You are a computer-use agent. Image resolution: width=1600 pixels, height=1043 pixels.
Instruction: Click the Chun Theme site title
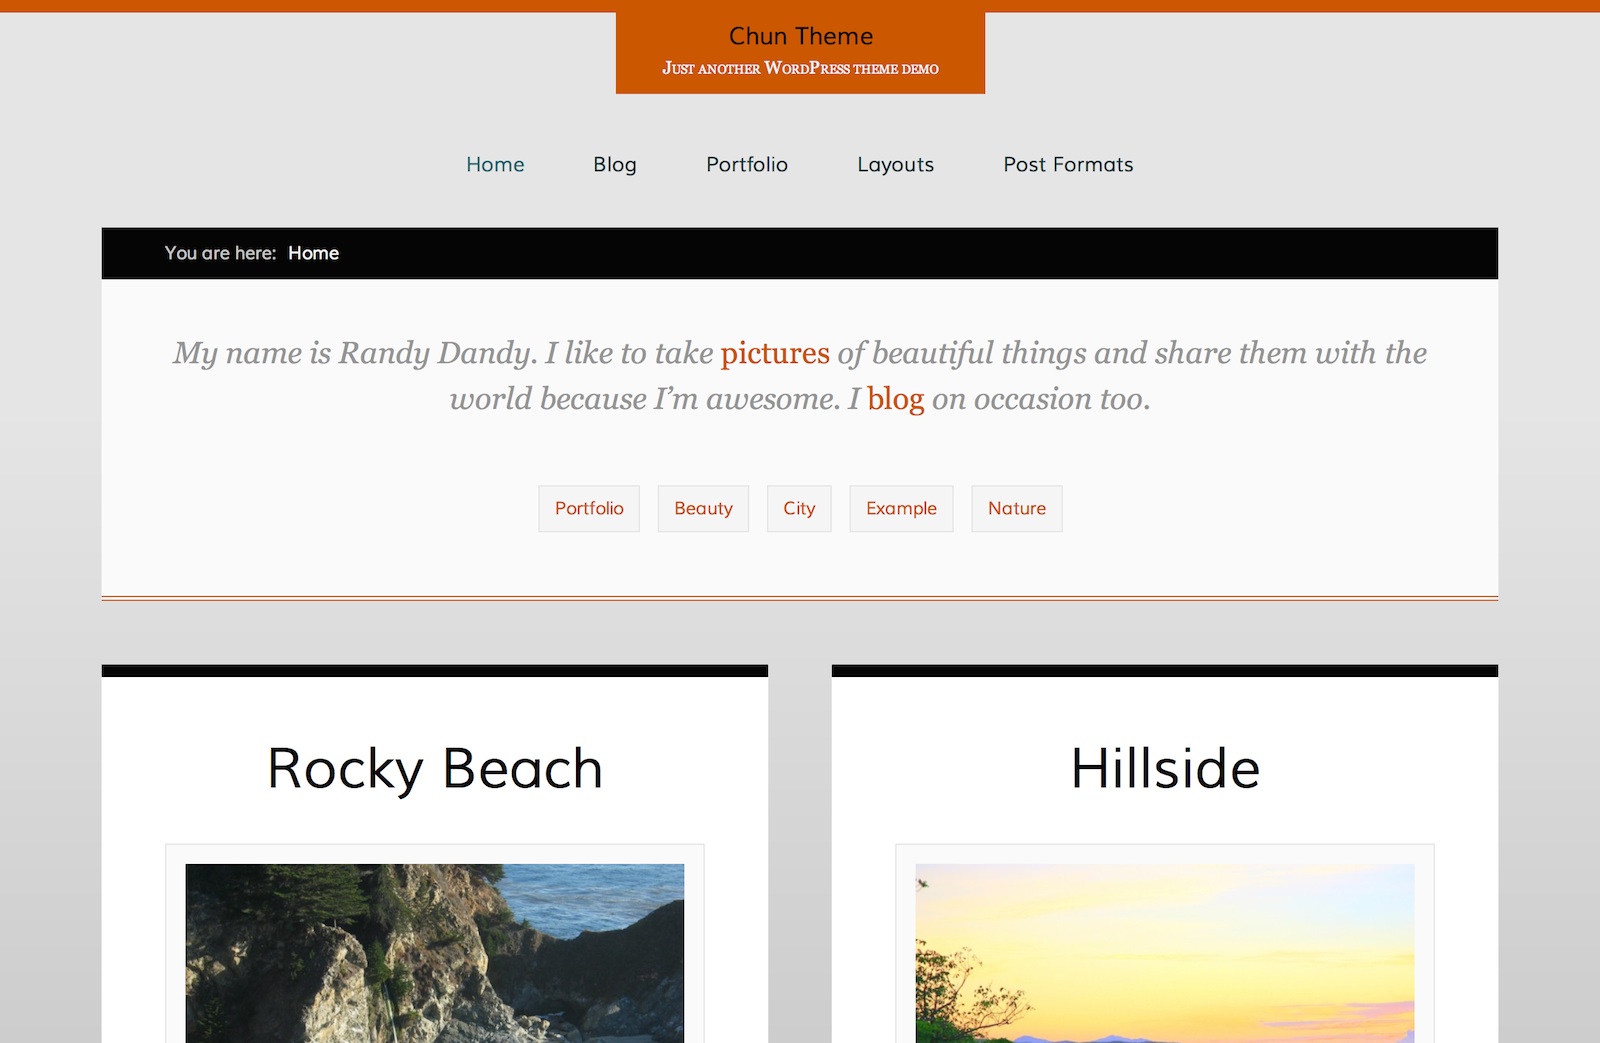coord(800,36)
